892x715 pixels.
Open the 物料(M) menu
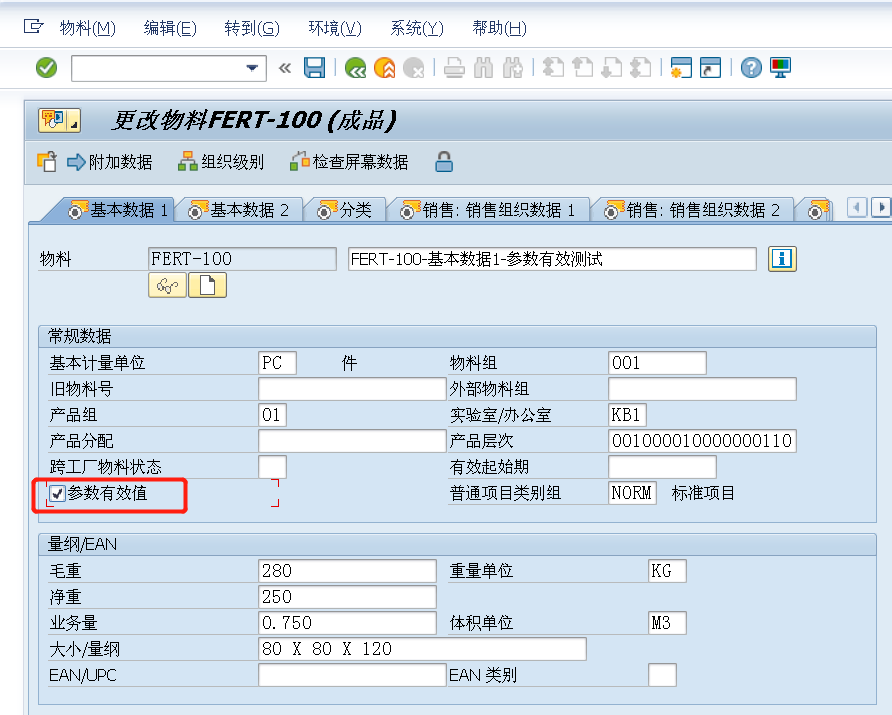(x=88, y=28)
